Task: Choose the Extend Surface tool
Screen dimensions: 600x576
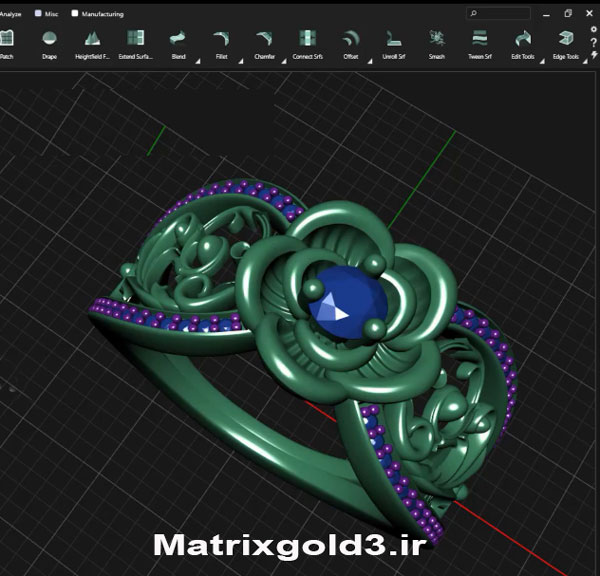Action: coord(135,45)
